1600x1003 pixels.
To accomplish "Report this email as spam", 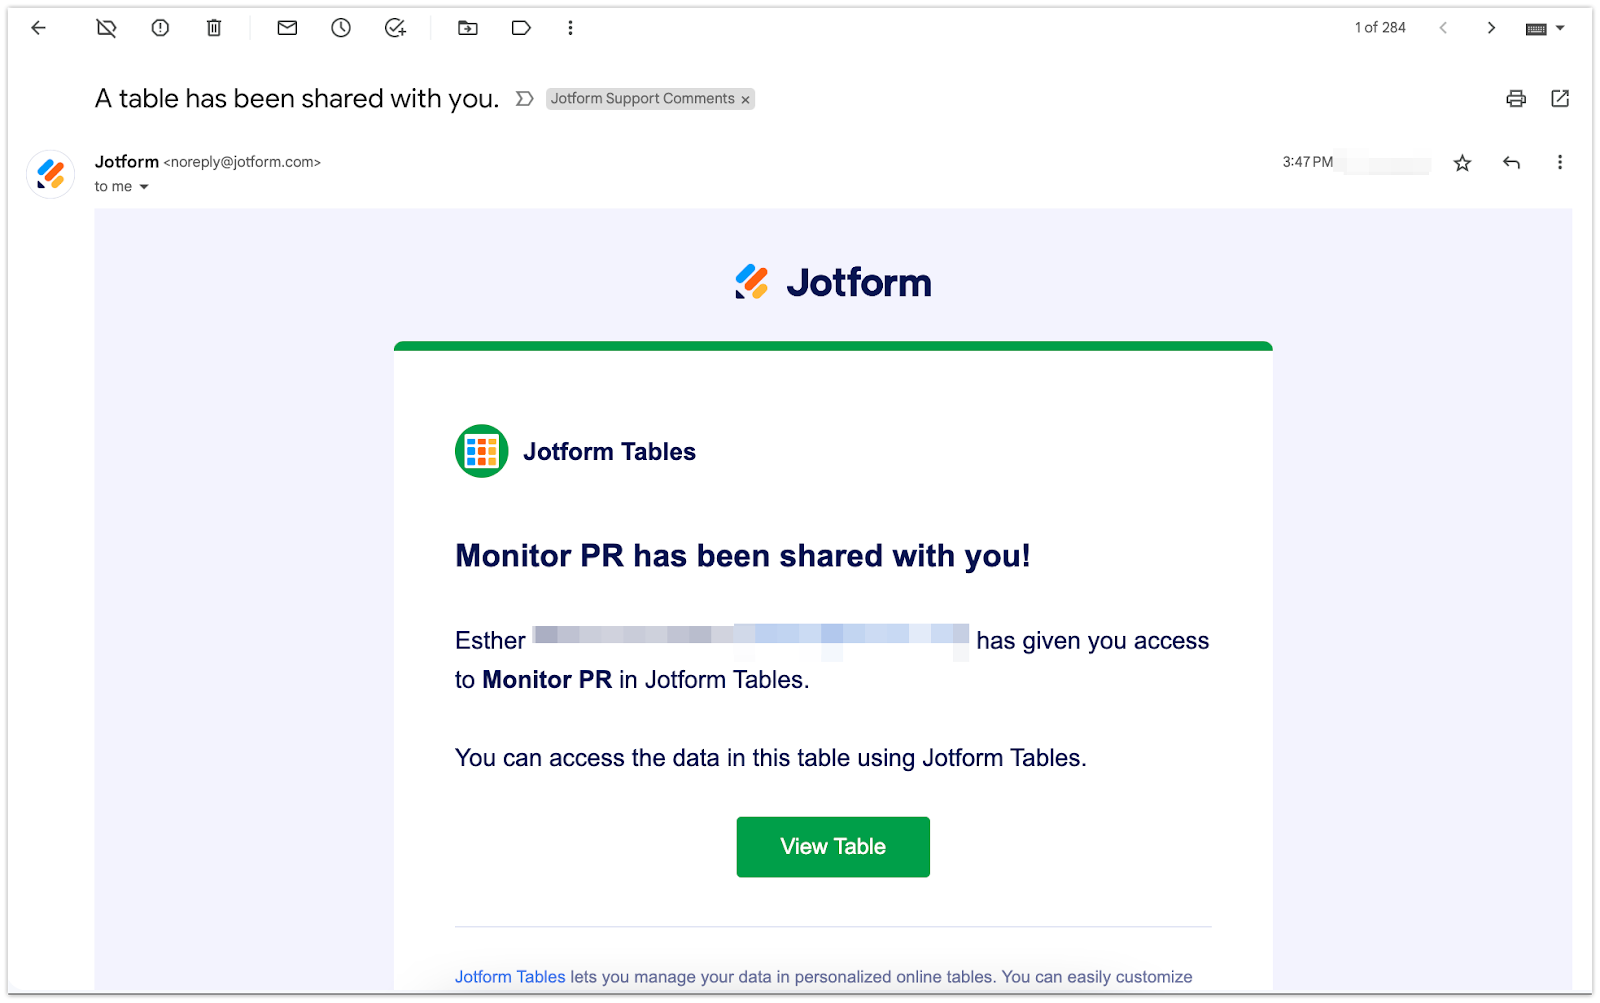I will click(x=160, y=28).
